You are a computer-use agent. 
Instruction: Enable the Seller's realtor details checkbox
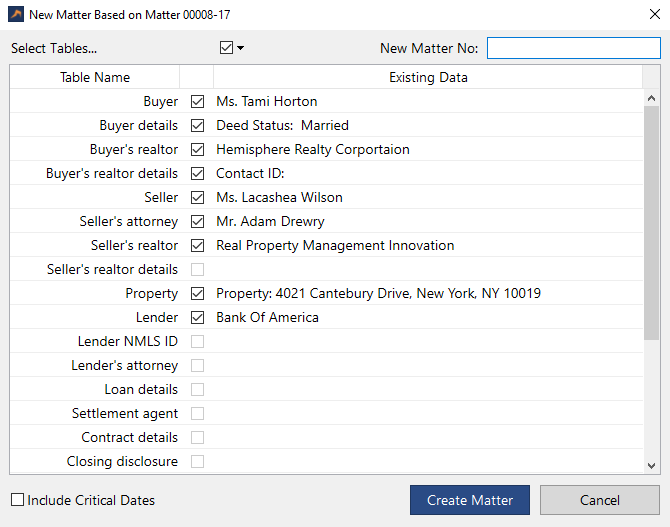click(197, 269)
